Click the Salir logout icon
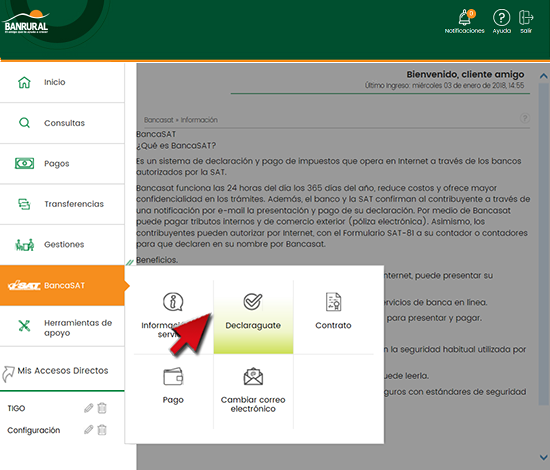 (526, 17)
